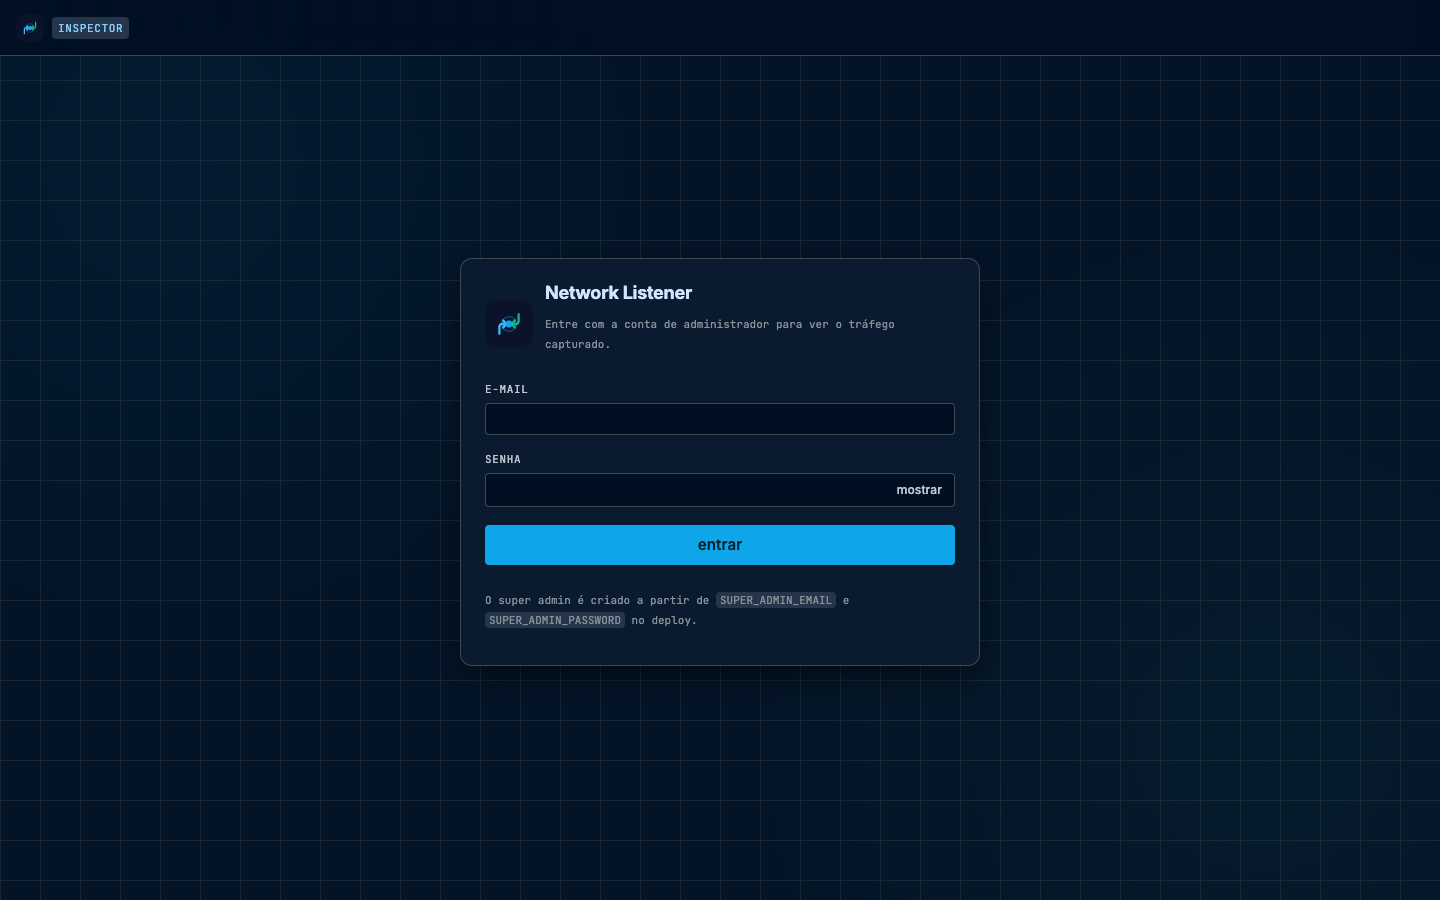Click the SUPER_ADMIN_EMAIL code label

[x=776, y=600]
